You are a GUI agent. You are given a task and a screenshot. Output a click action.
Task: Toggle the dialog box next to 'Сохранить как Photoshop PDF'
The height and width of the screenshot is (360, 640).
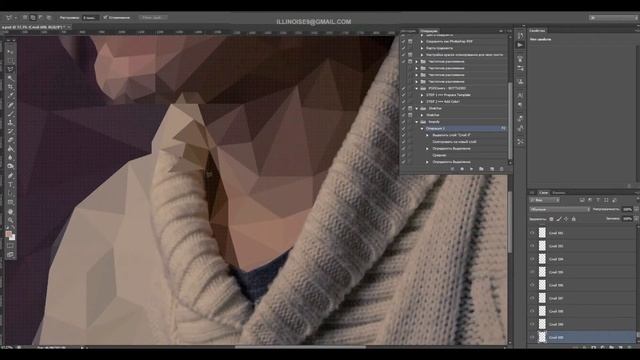point(410,42)
